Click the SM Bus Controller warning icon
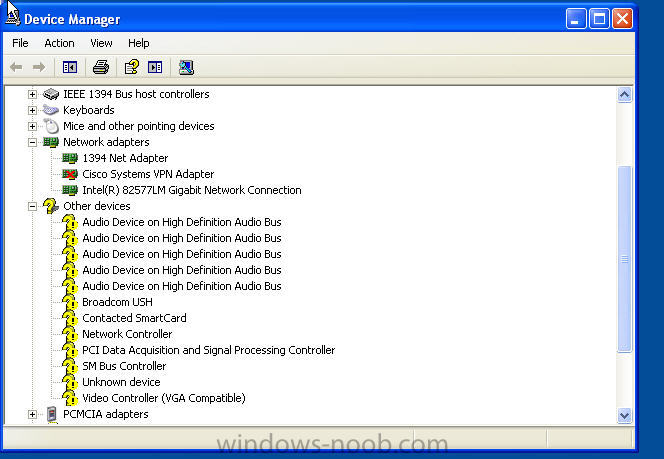 coord(70,366)
